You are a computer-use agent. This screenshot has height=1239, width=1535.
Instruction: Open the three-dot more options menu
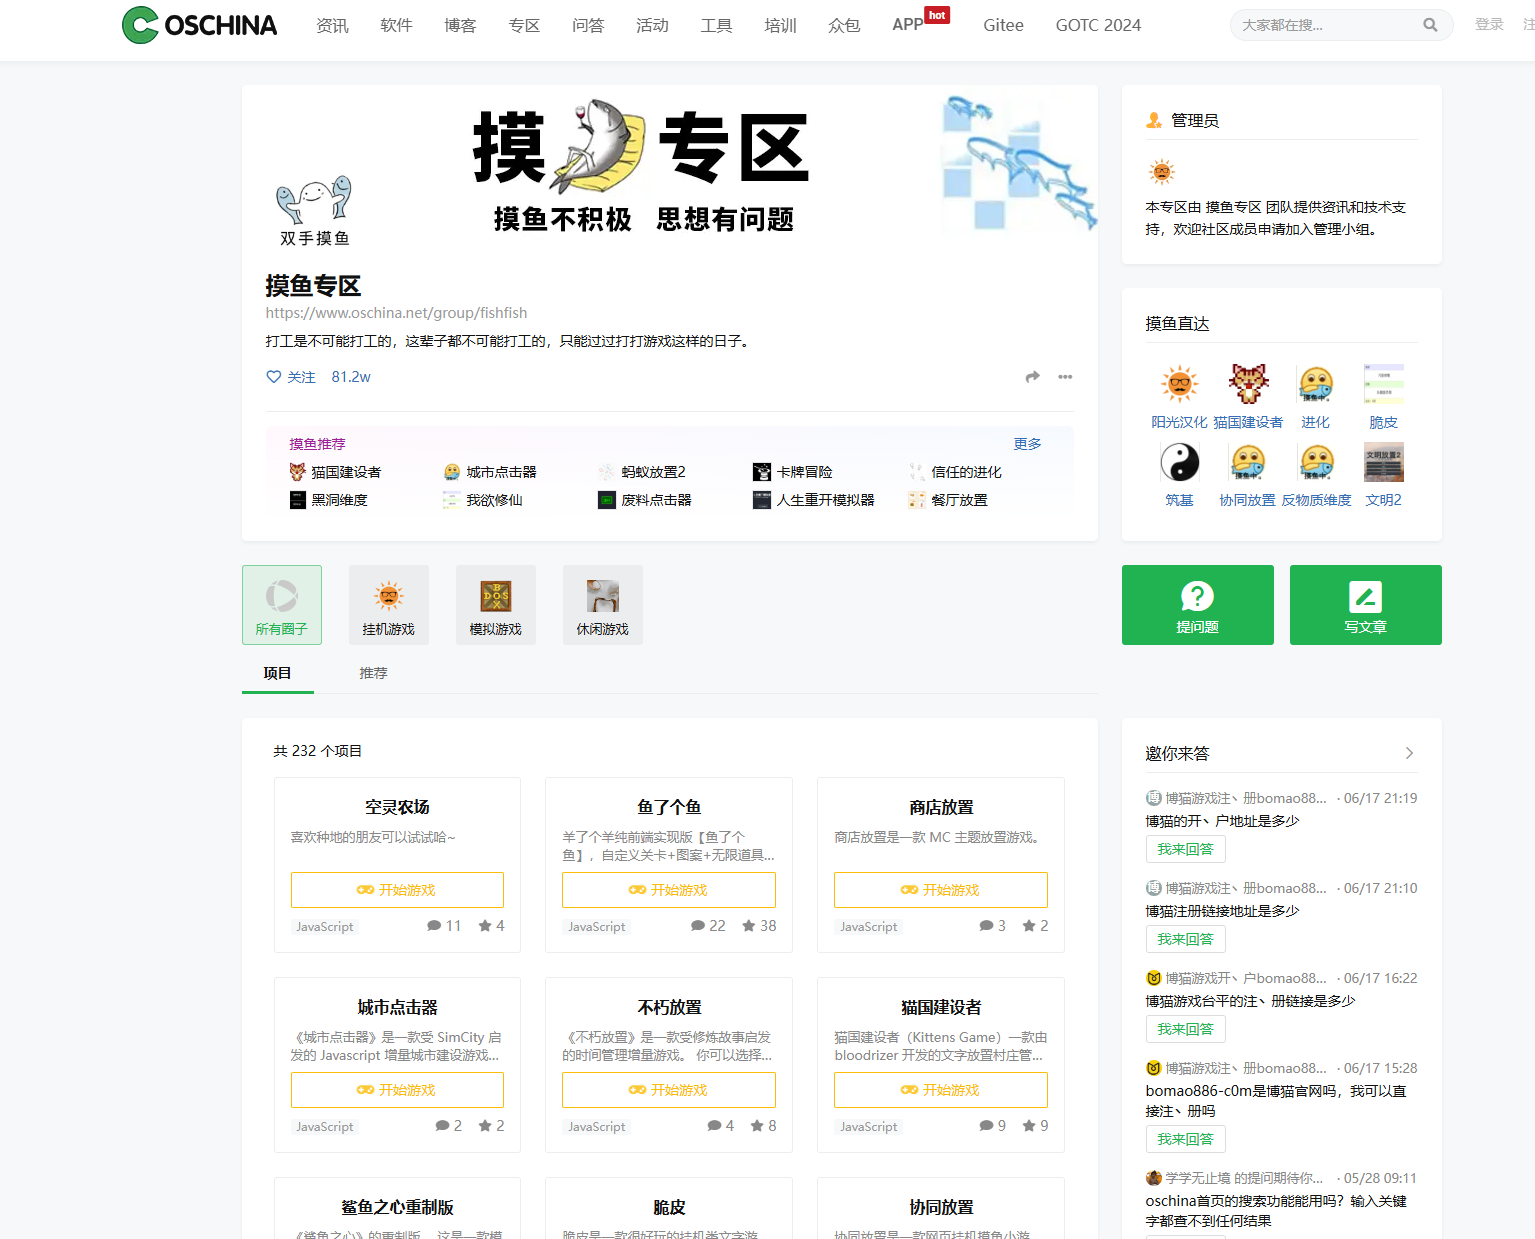(1065, 377)
